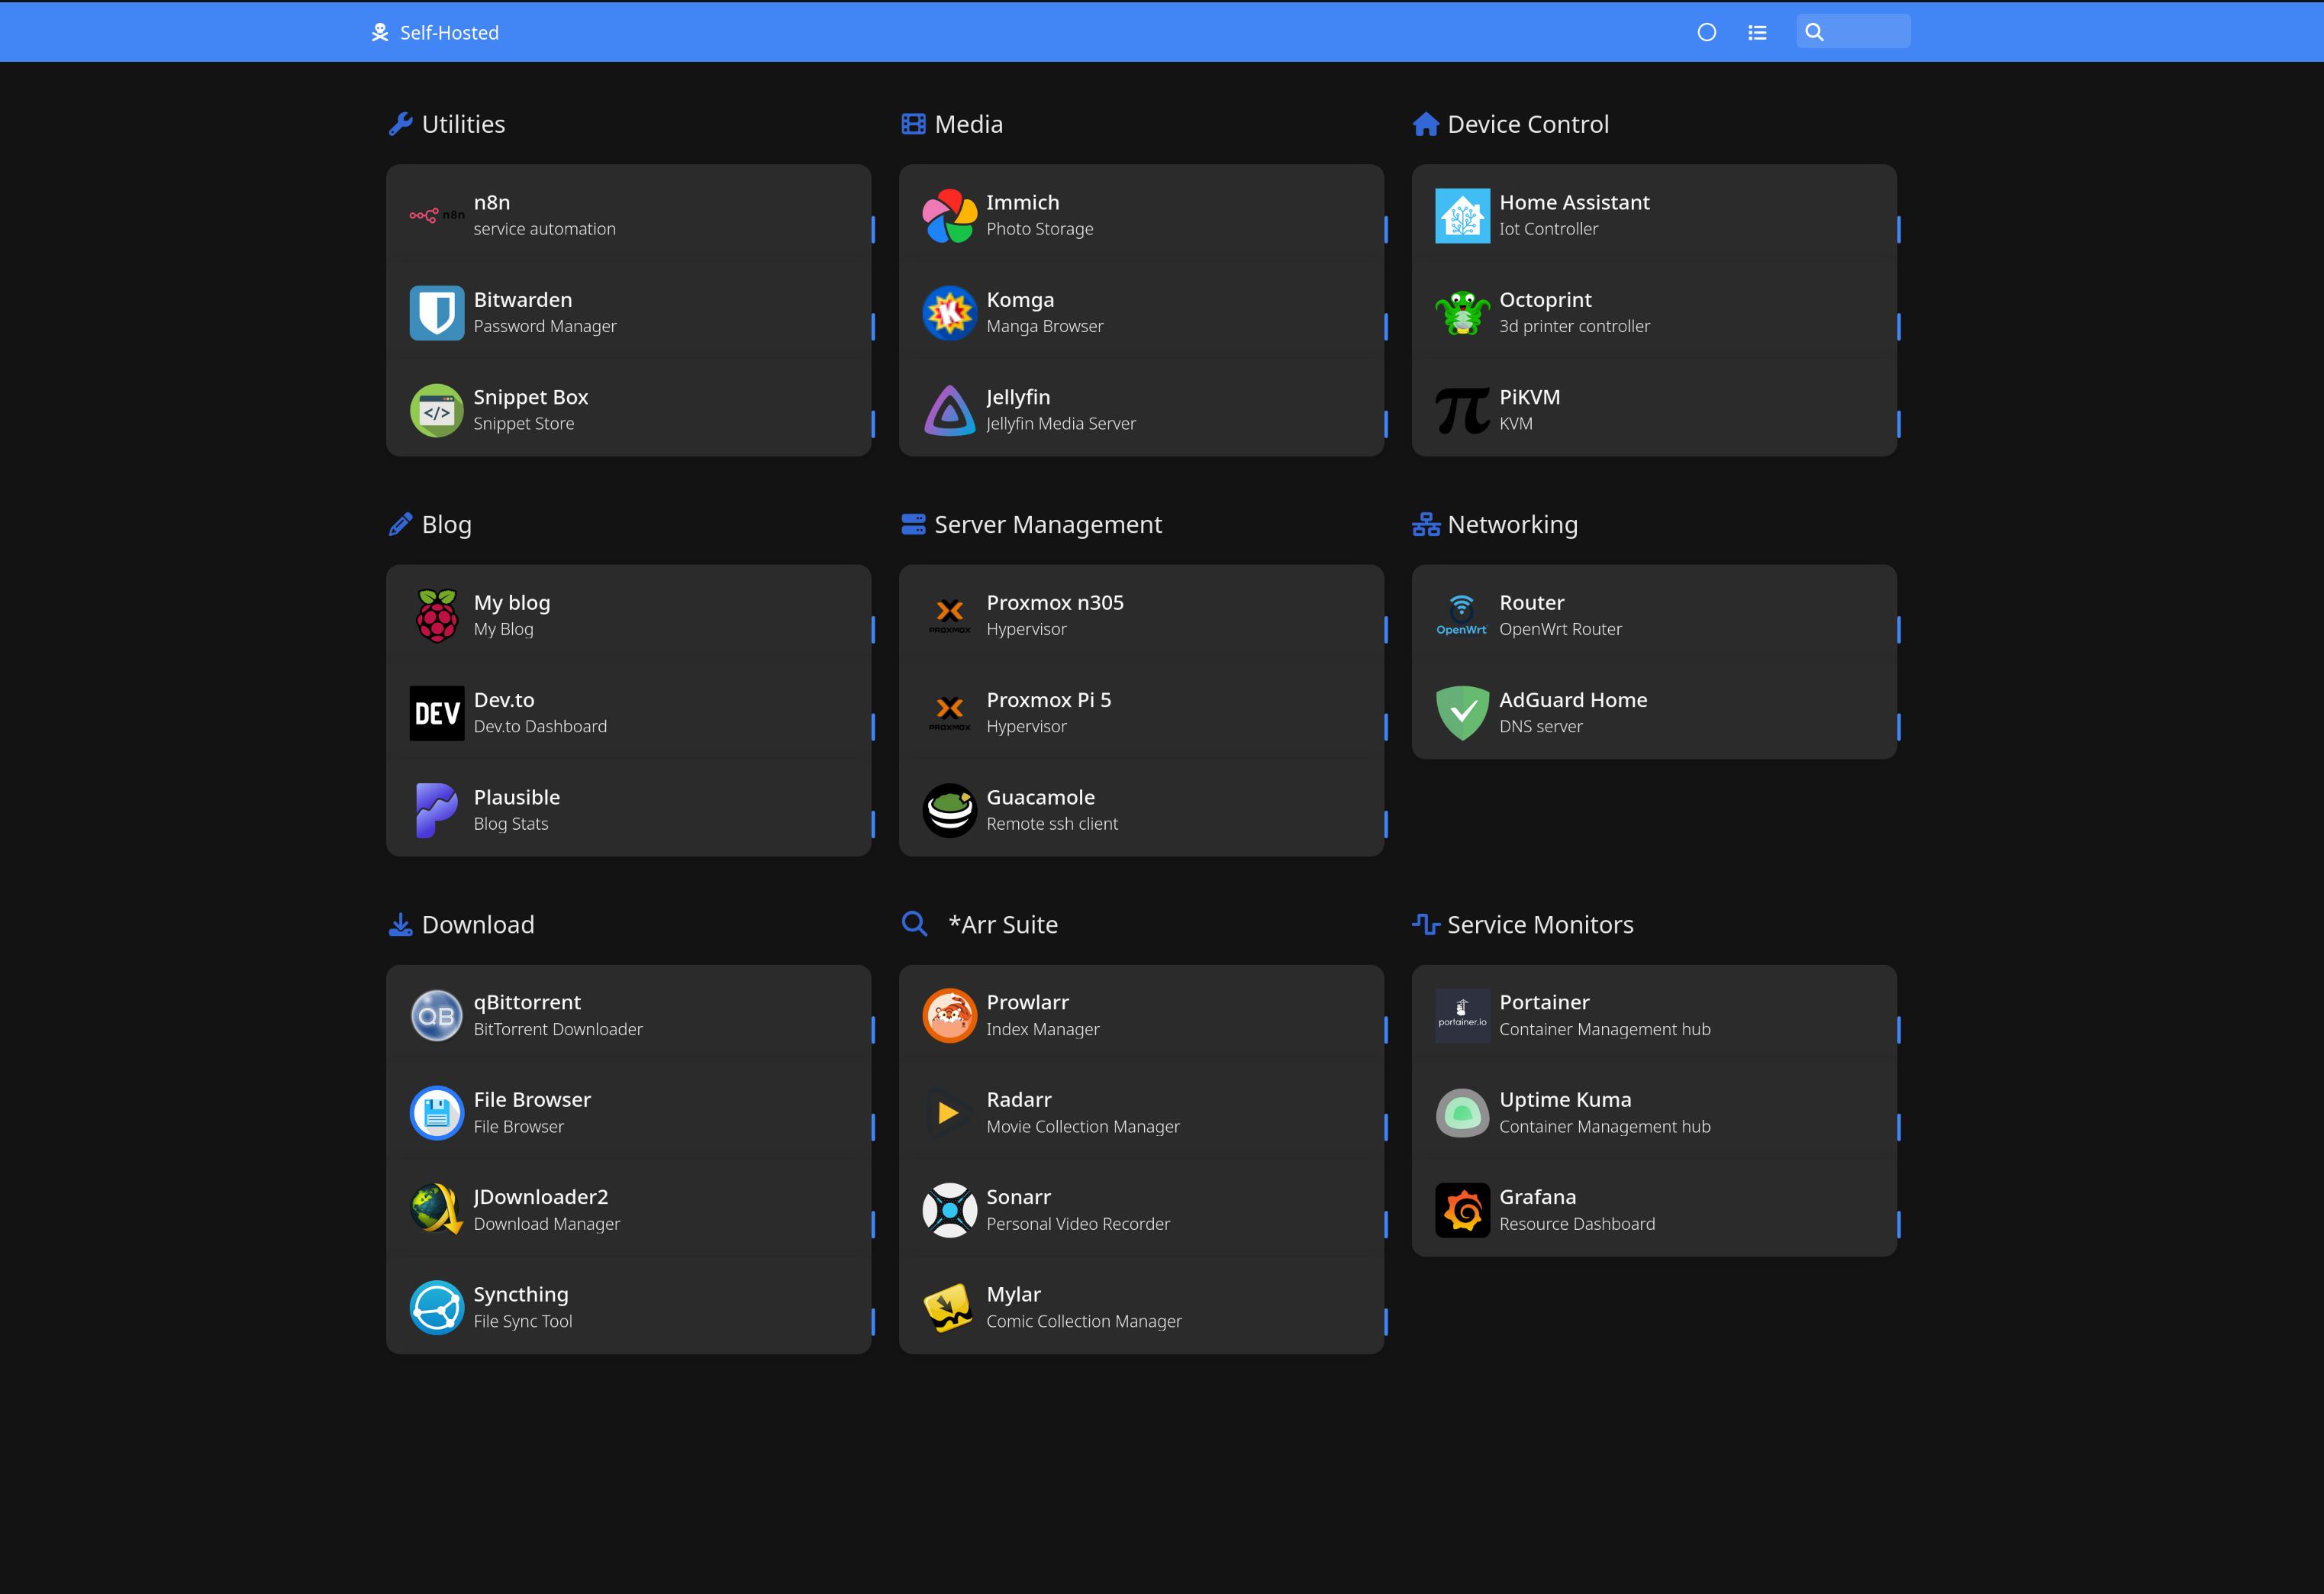Click the Immich pinwheel icon
This screenshot has height=1594, width=2324.
(949, 215)
